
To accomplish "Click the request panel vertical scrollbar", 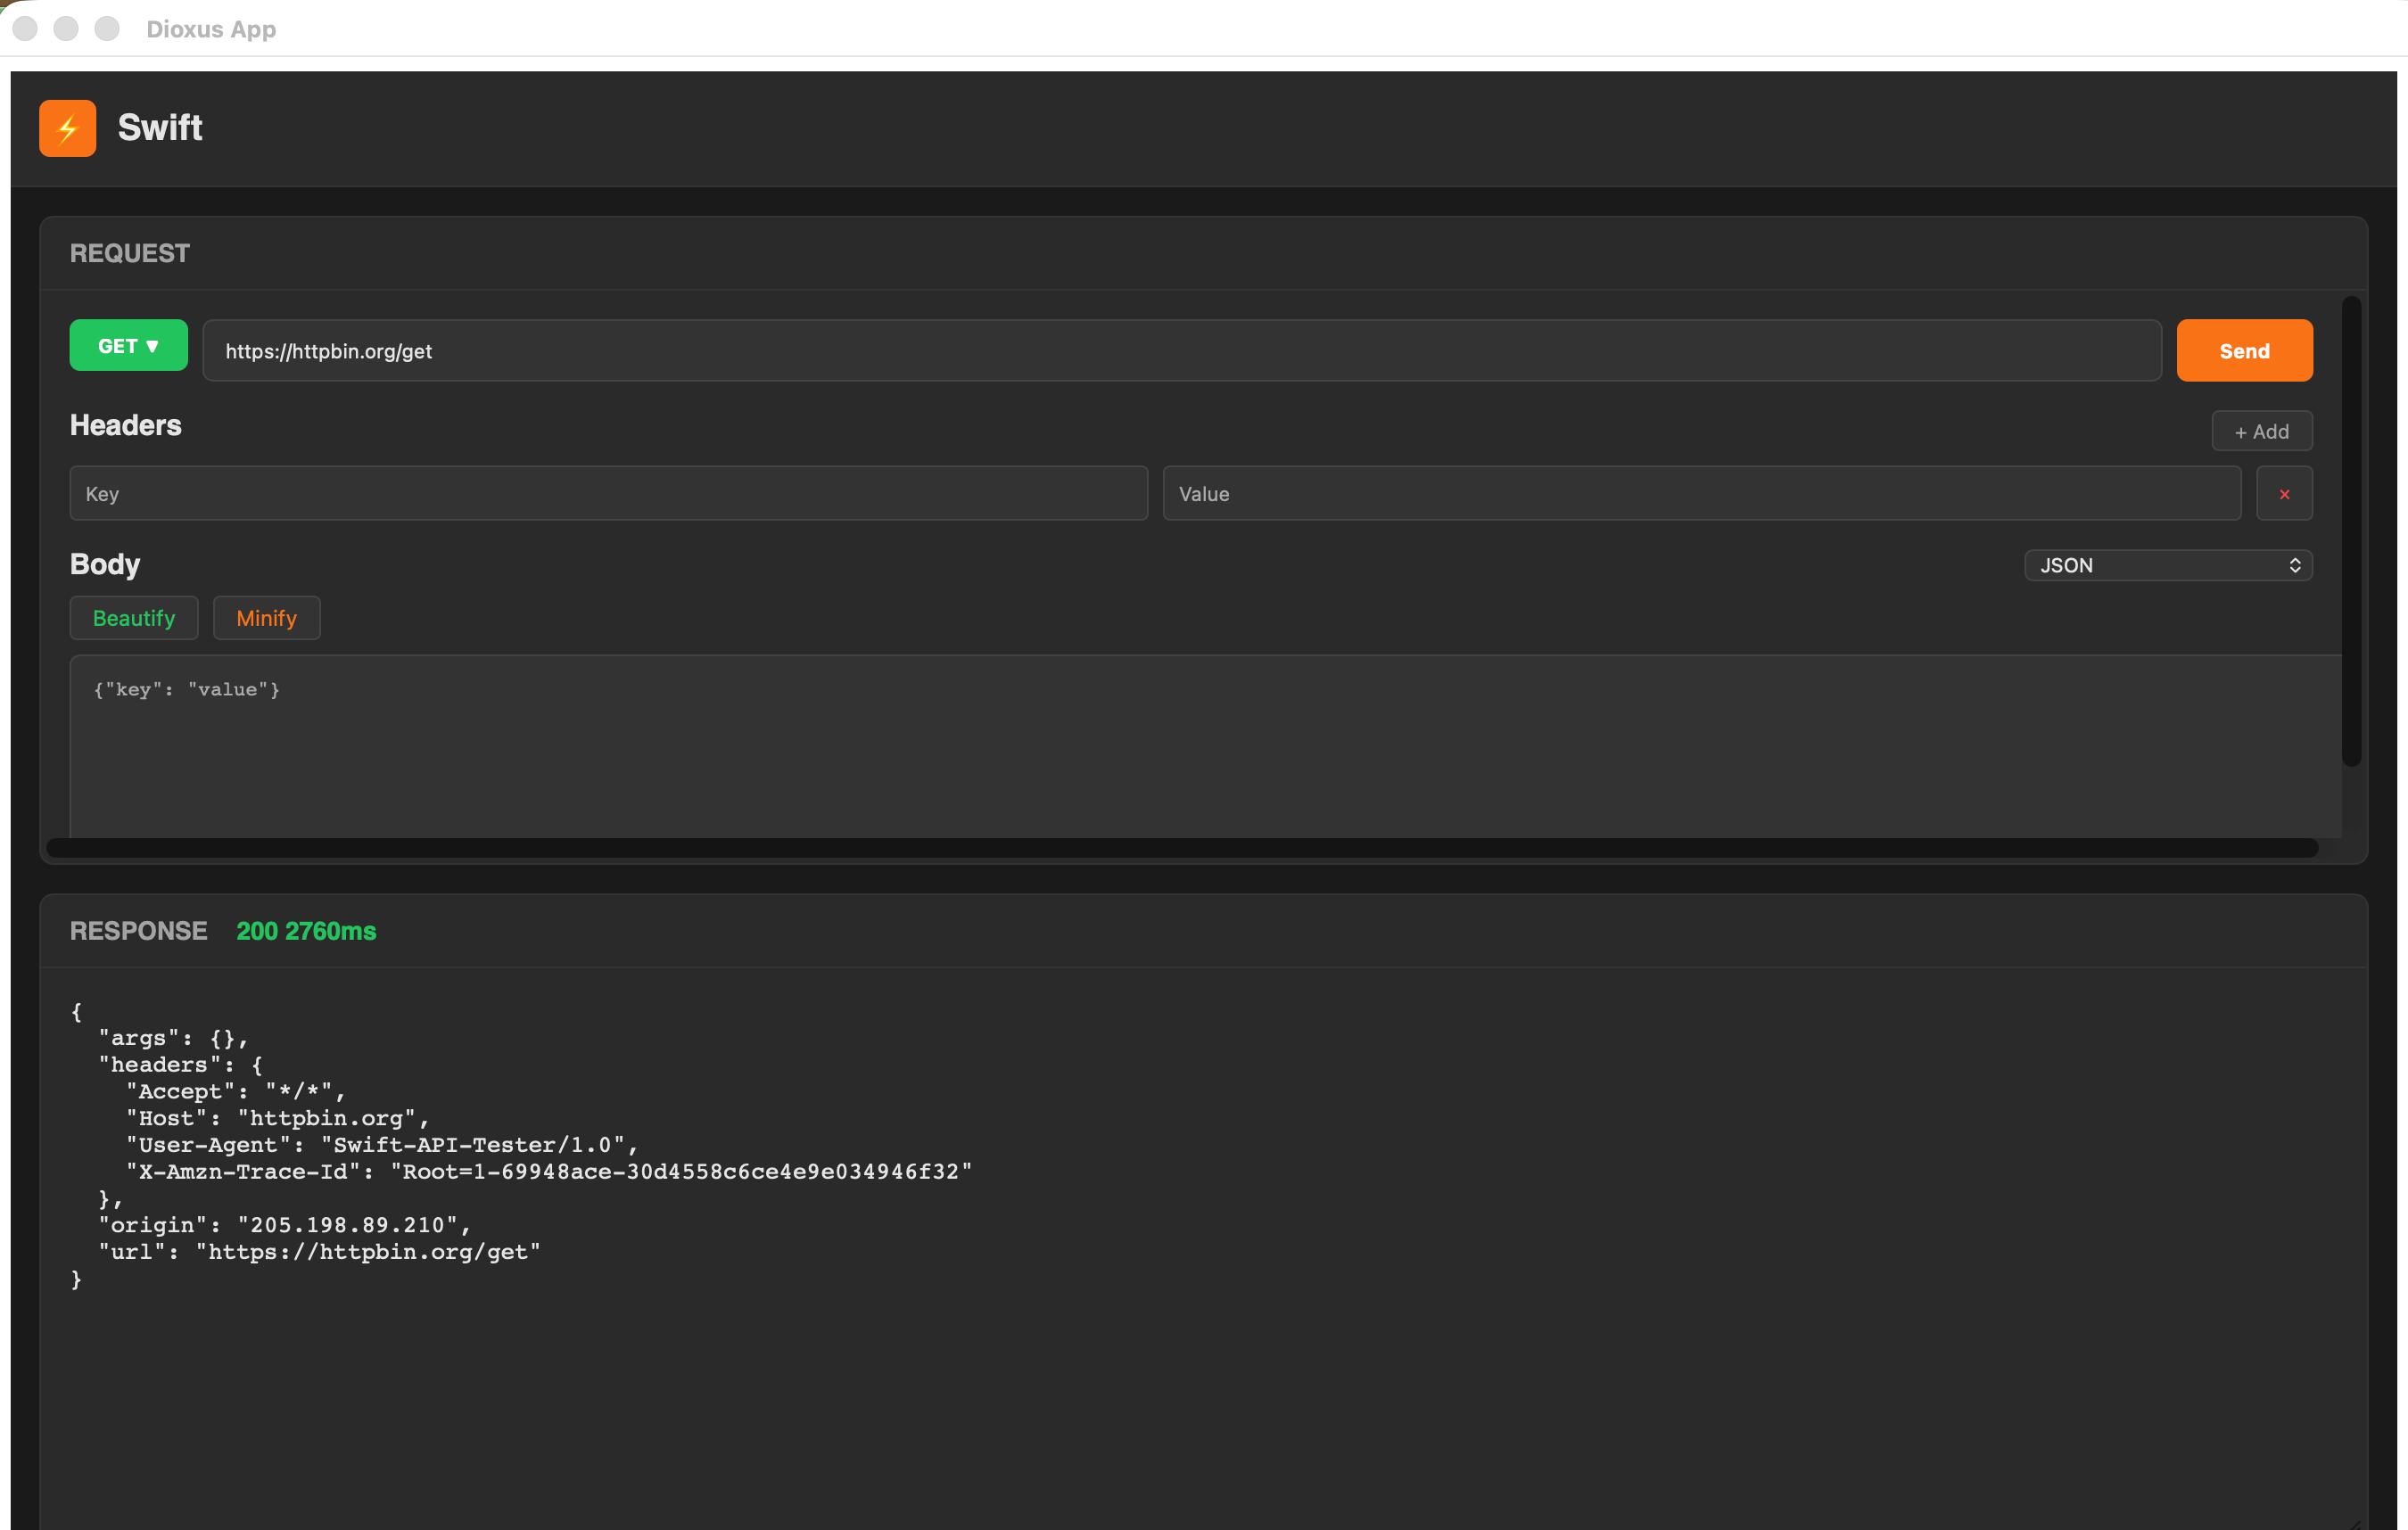I will (x=2351, y=530).
